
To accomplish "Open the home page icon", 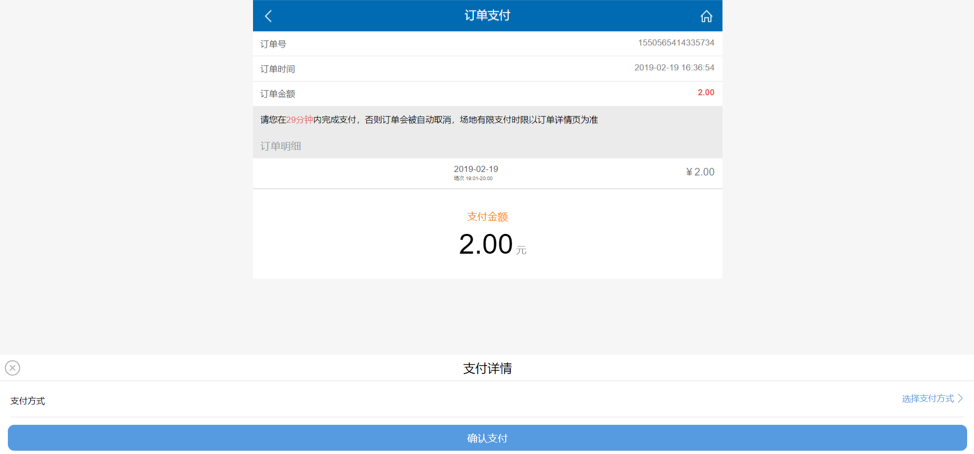I will click(706, 16).
